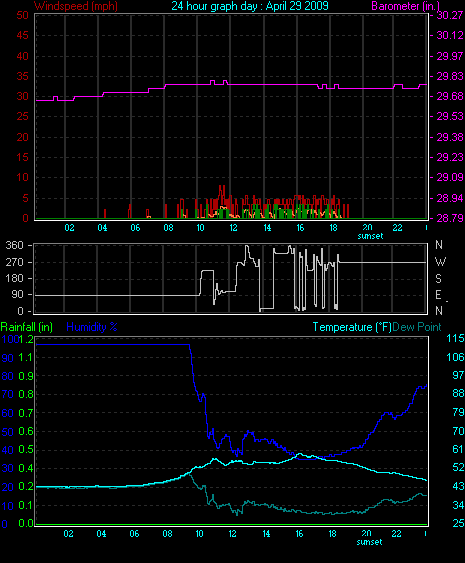Click the sunset marker under the bottom graph
The height and width of the screenshot is (563, 465).
click(x=369, y=542)
